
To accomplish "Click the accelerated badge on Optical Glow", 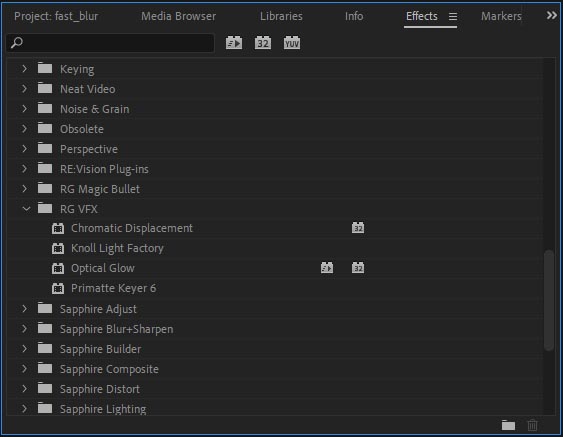I will click(327, 268).
